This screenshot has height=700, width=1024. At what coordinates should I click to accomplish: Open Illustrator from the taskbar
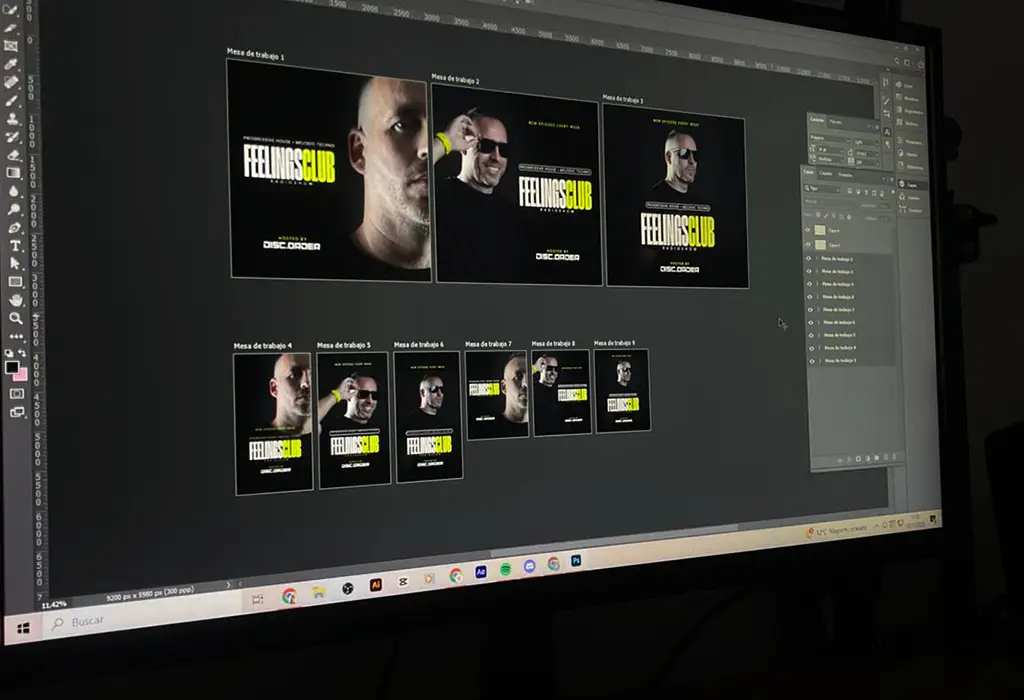377,585
